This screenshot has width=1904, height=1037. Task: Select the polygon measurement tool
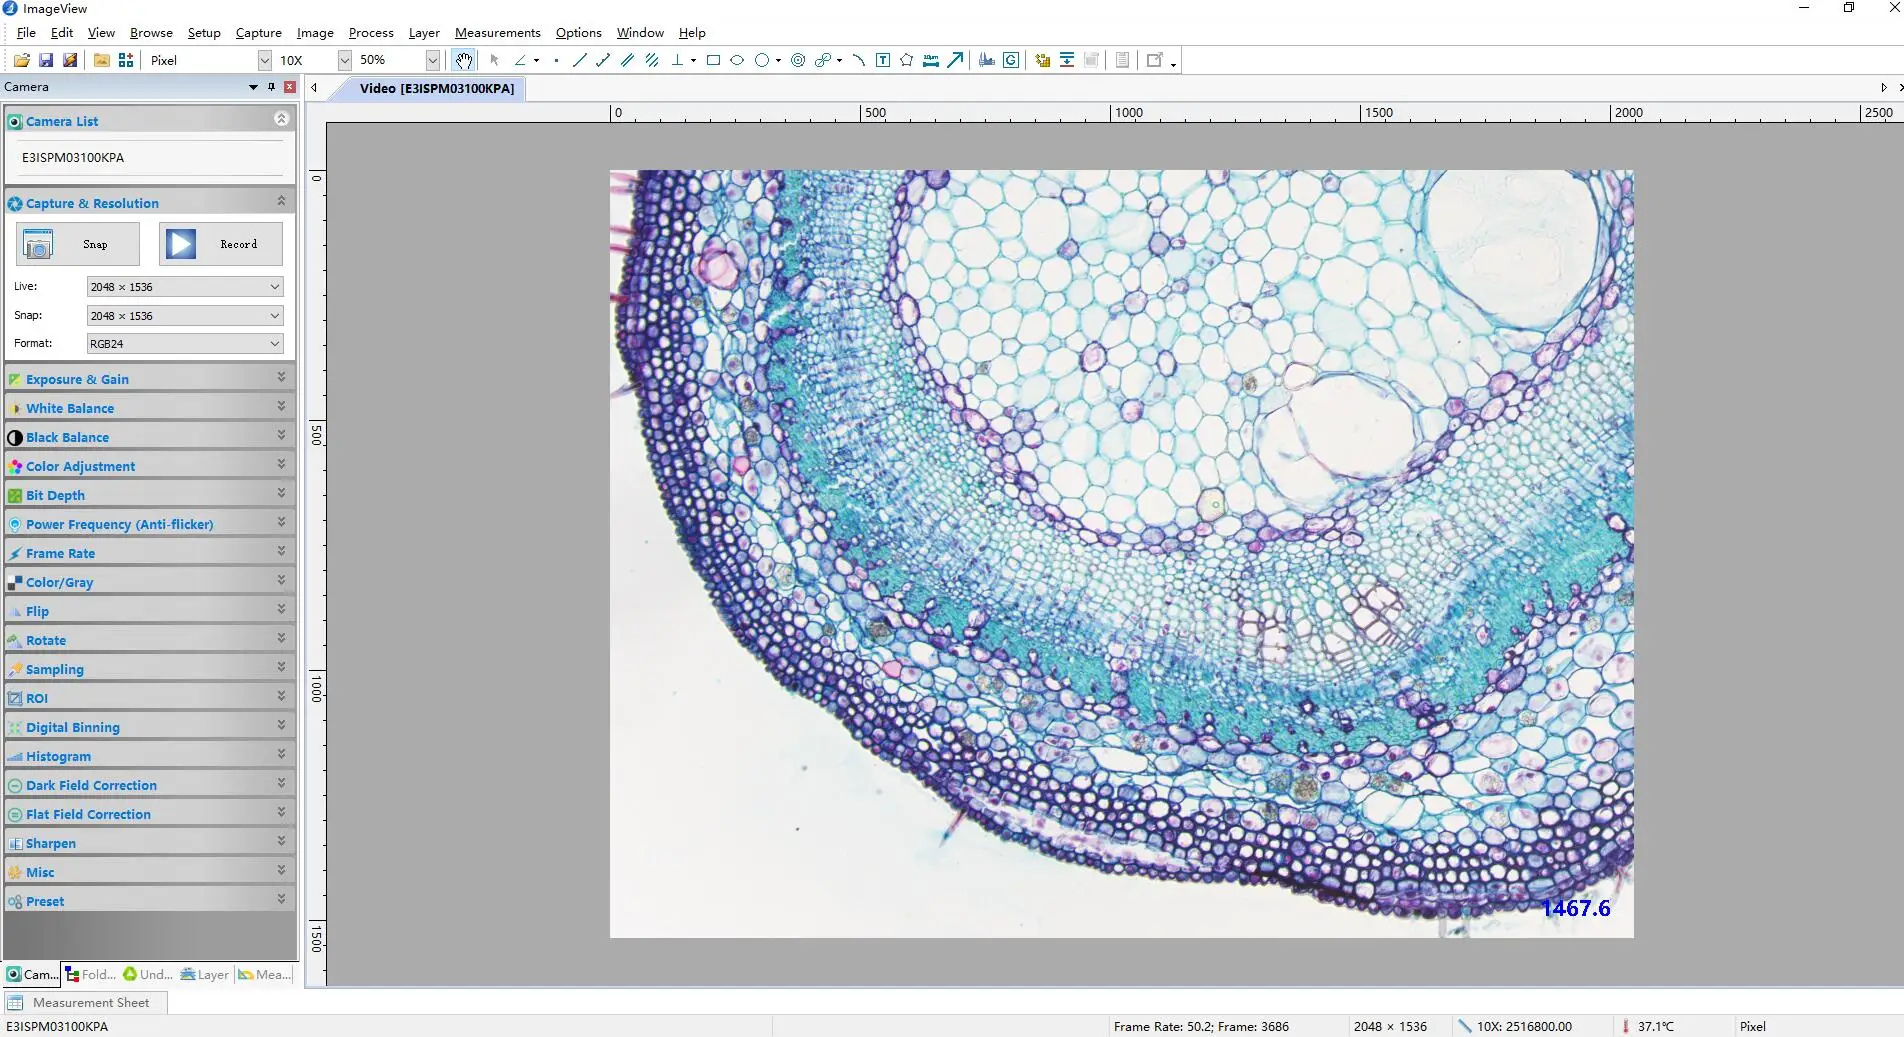[906, 60]
